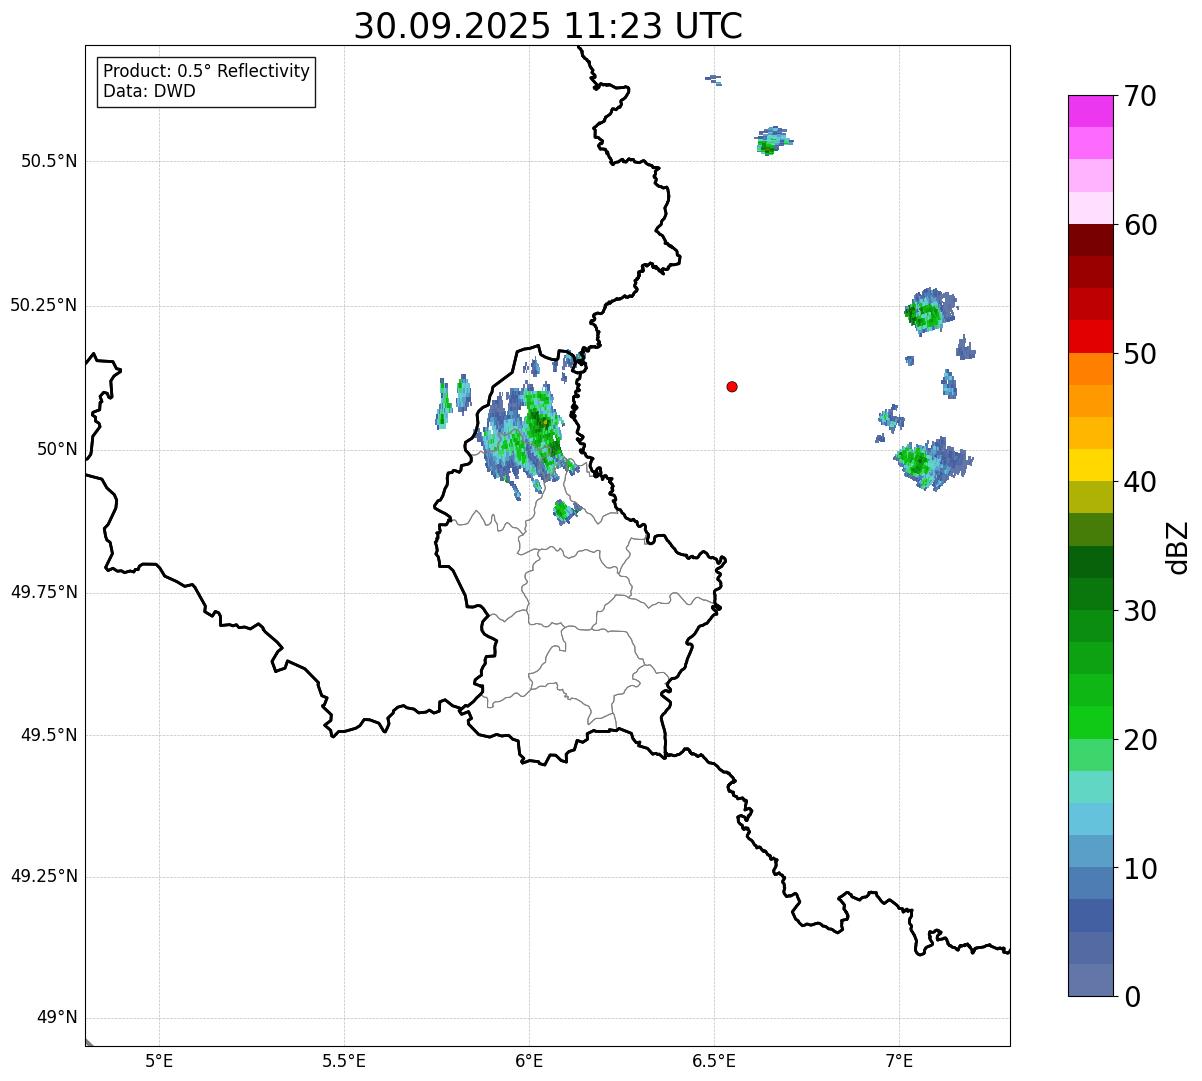1202x1081 pixels.
Task: Click the yellow colorbar swatch at 40
Action: click(x=1091, y=465)
